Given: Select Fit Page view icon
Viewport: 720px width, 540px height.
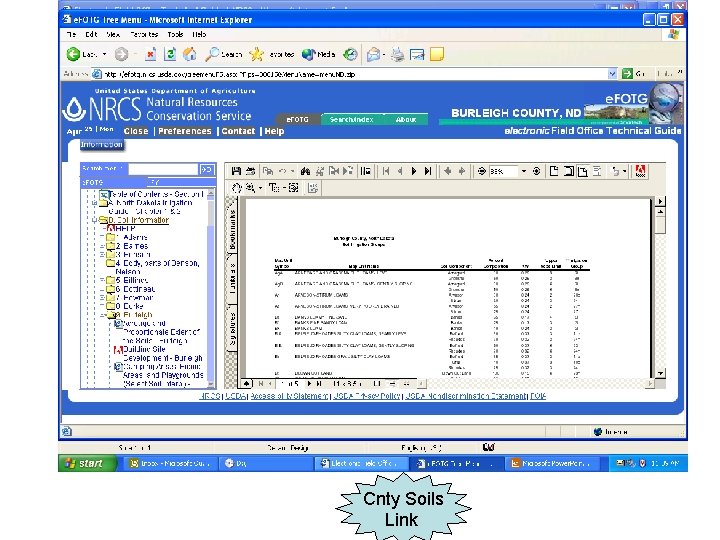Looking at the screenshot, I should [x=568, y=171].
